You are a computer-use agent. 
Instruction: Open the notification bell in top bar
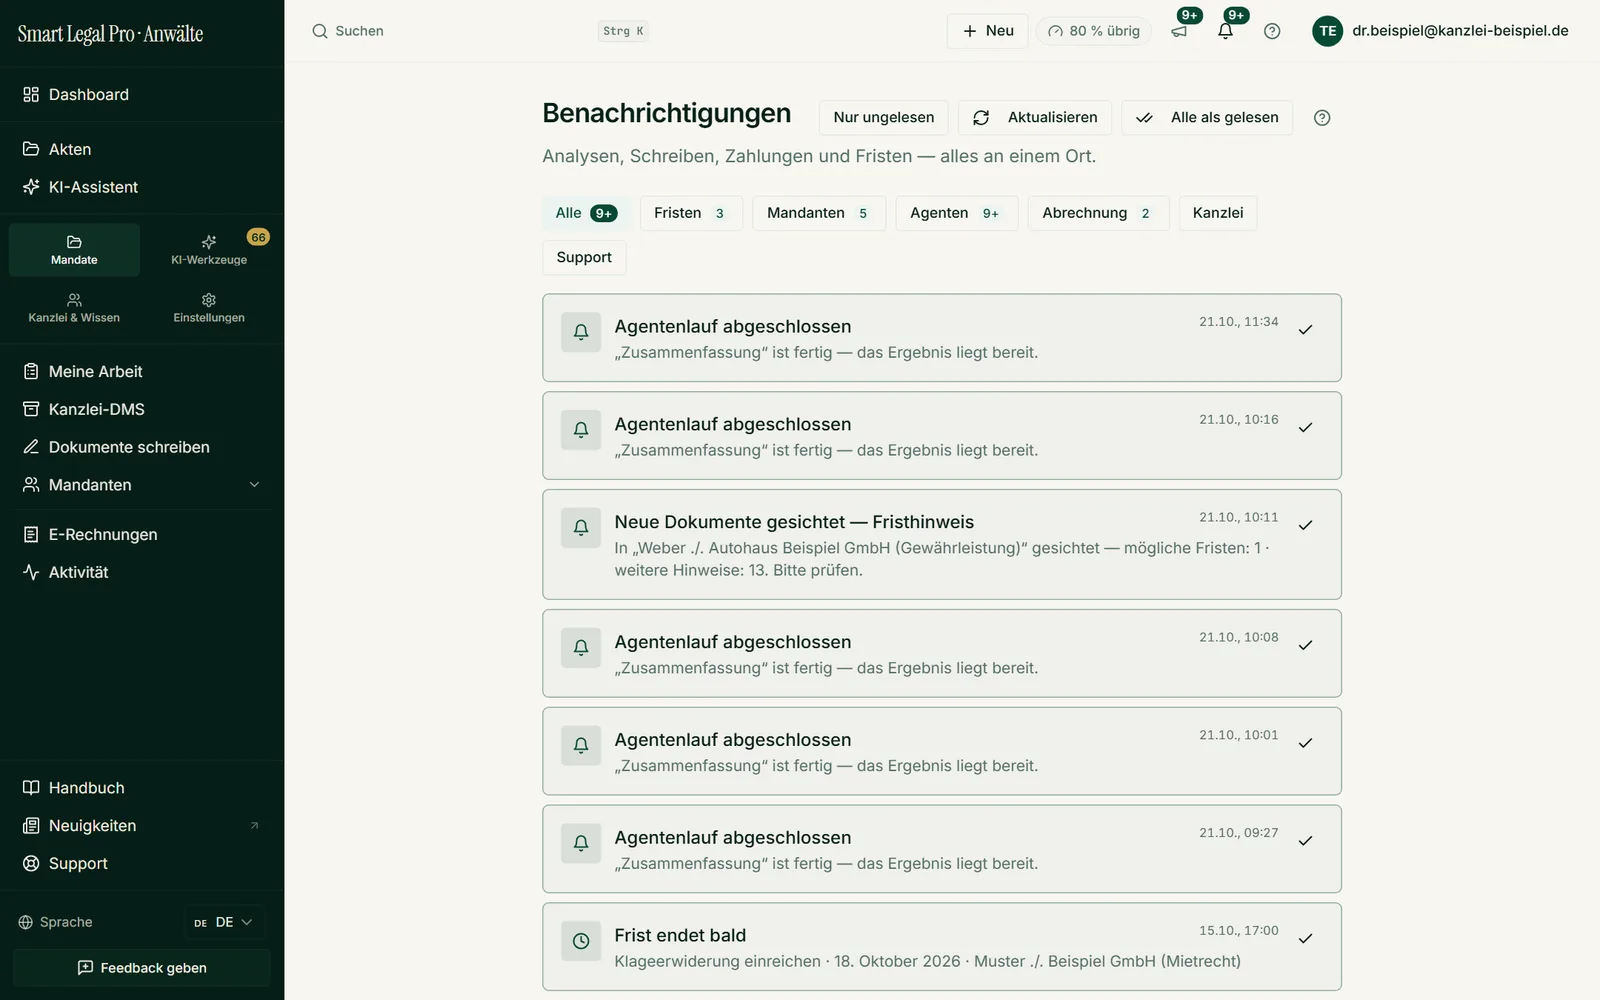pyautogui.click(x=1226, y=31)
